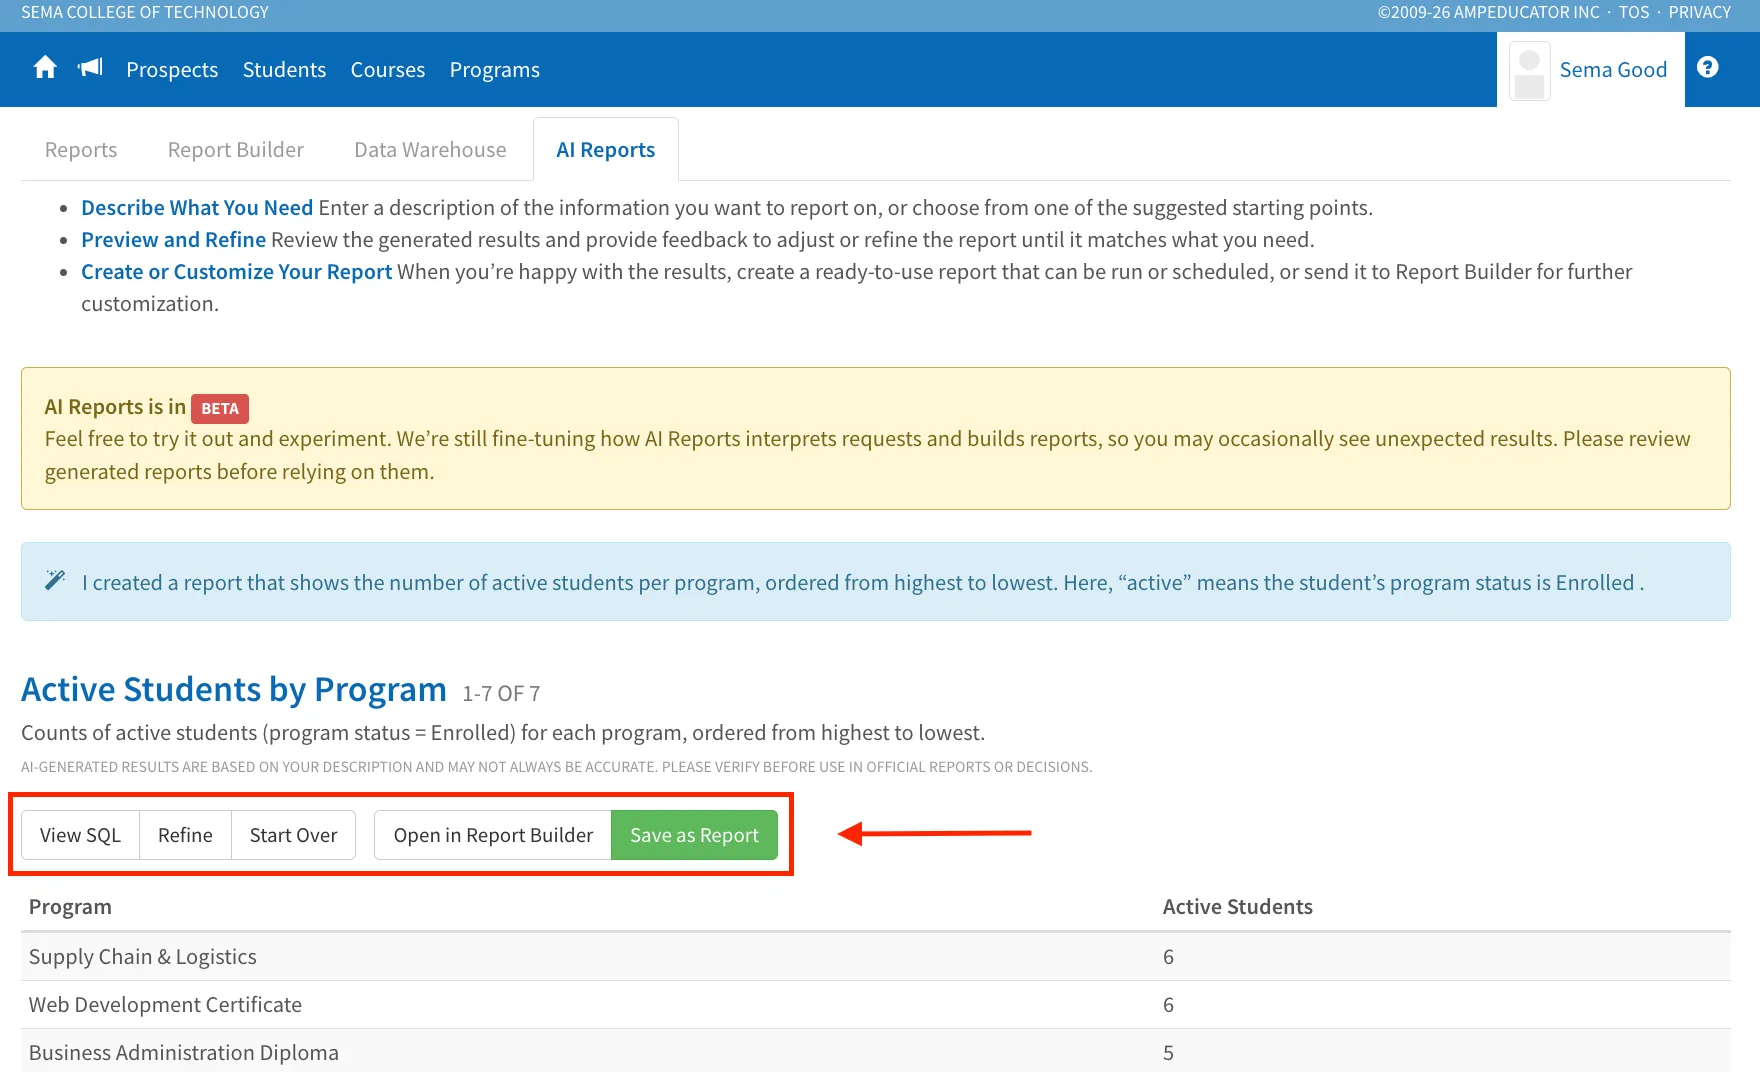Viewport: 1760px width, 1072px height.
Task: Switch to the Data Warehouse tab
Action: point(430,150)
